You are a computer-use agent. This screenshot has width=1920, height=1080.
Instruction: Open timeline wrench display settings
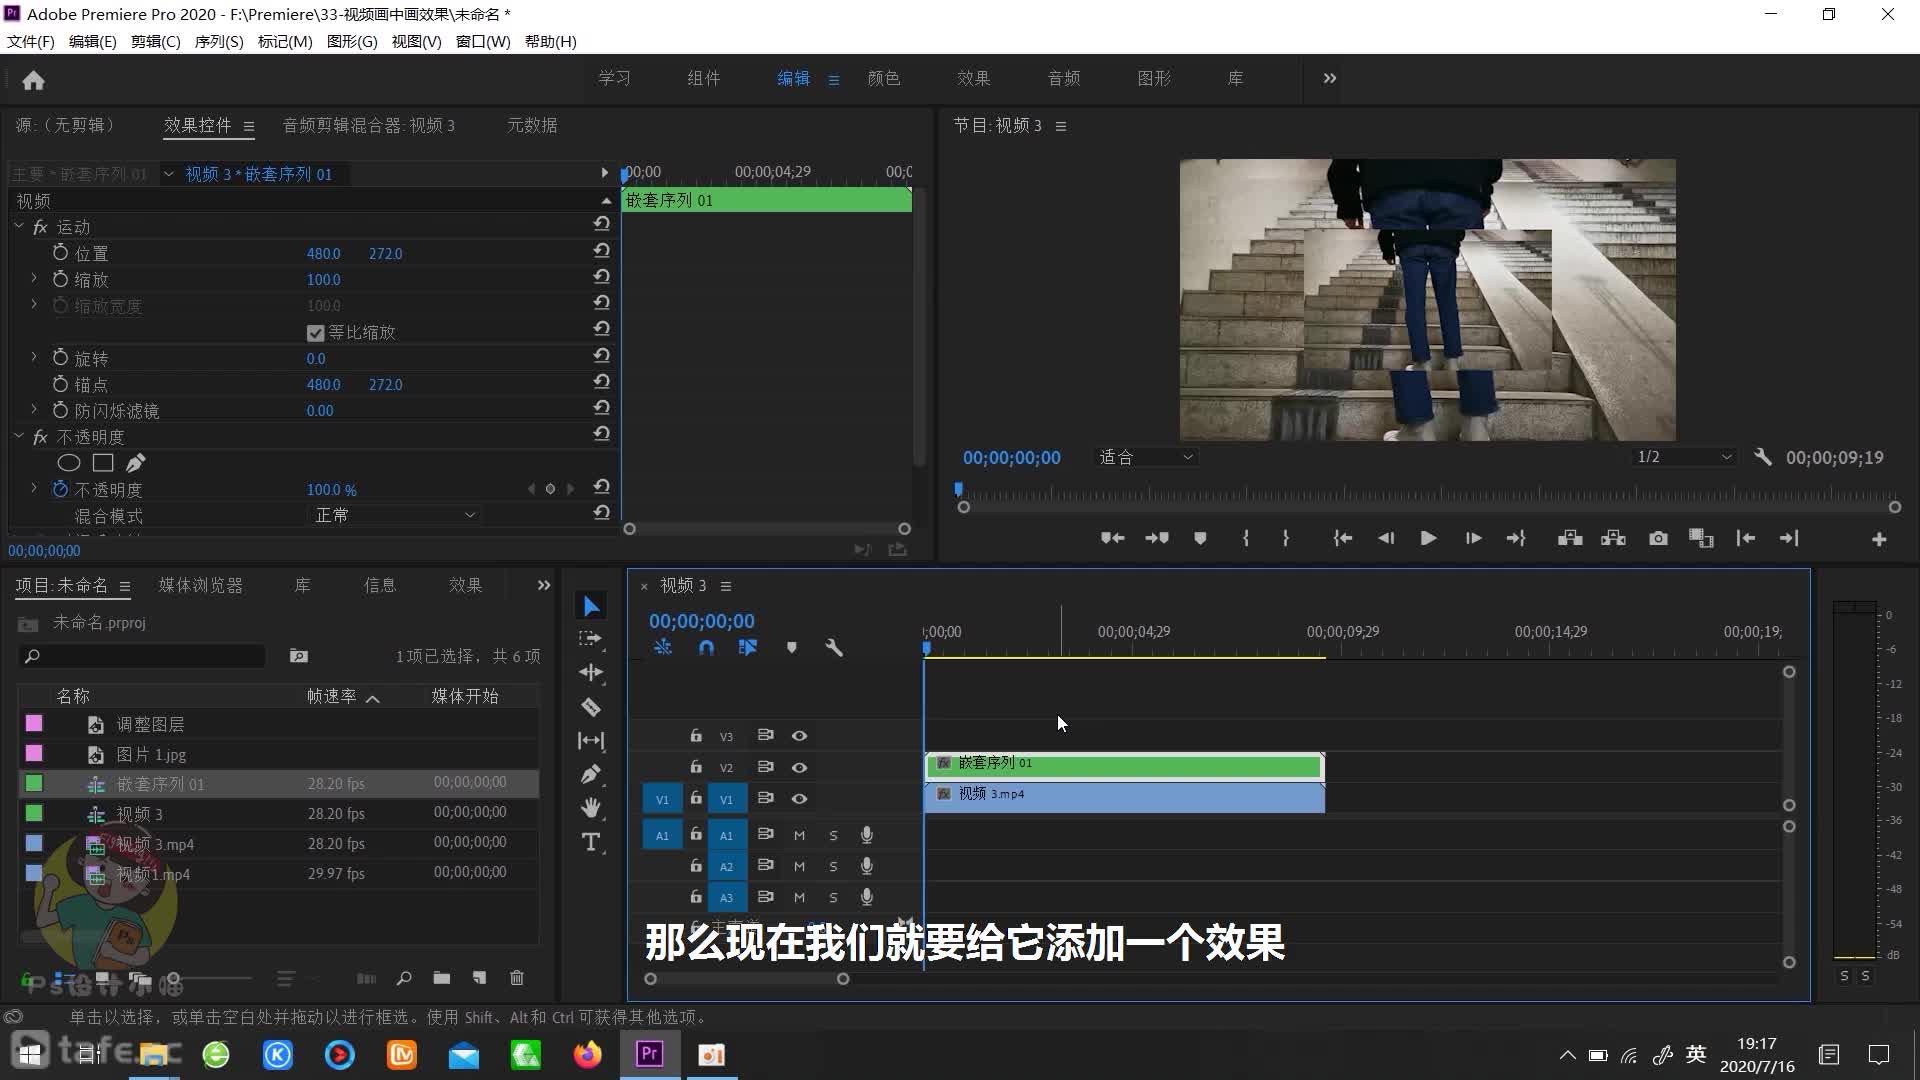(x=834, y=648)
